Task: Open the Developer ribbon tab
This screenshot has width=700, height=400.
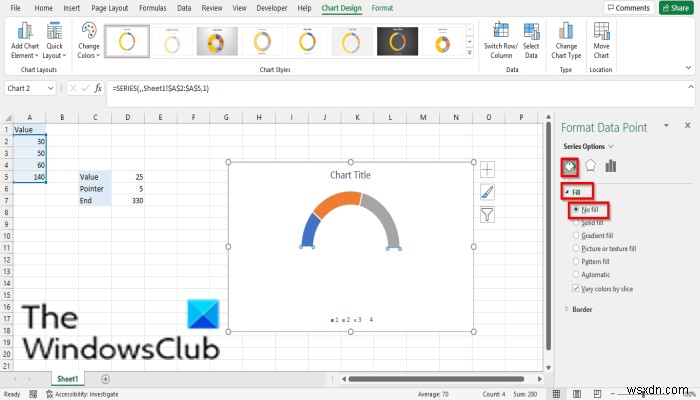Action: (x=272, y=8)
